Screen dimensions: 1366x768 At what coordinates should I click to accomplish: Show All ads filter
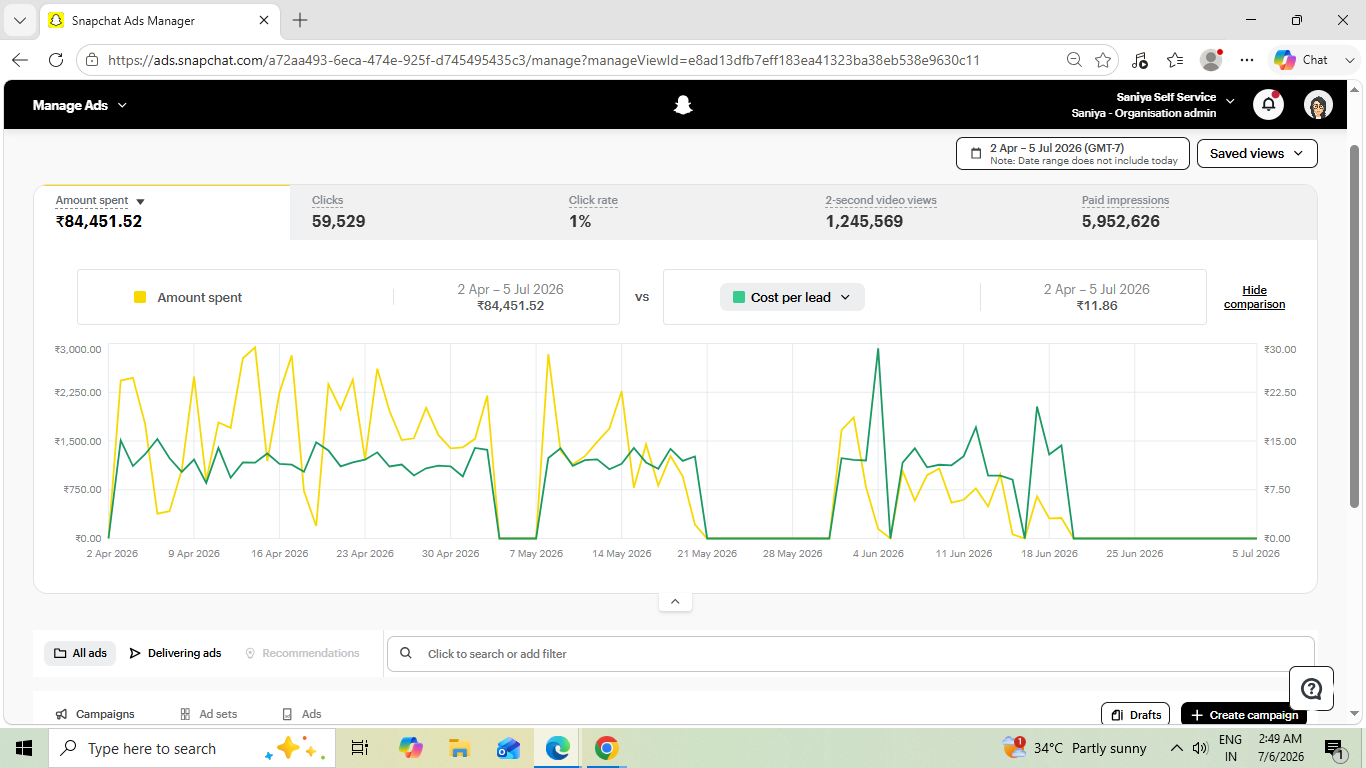[80, 653]
